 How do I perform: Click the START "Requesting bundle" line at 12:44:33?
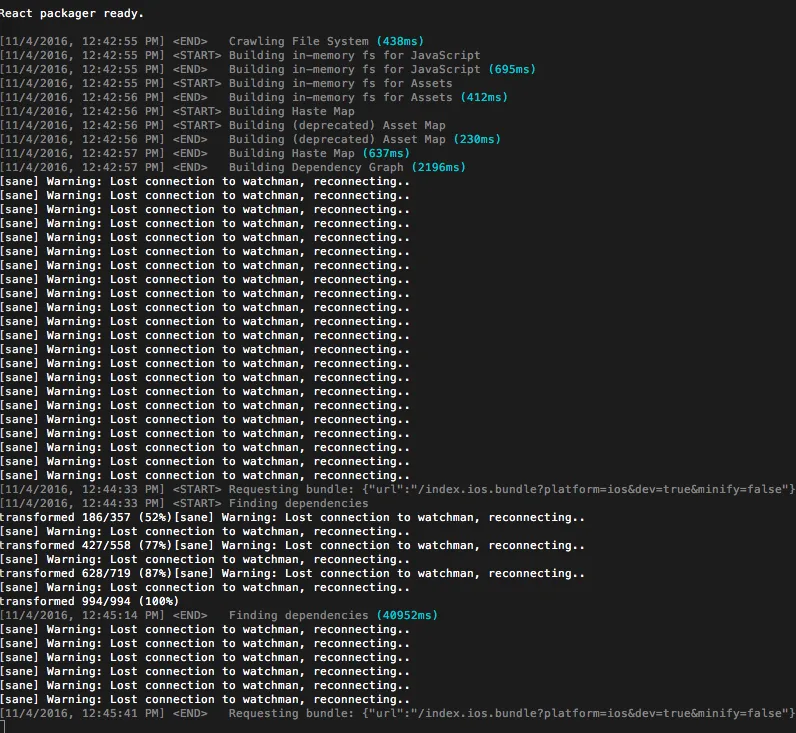coord(397,489)
